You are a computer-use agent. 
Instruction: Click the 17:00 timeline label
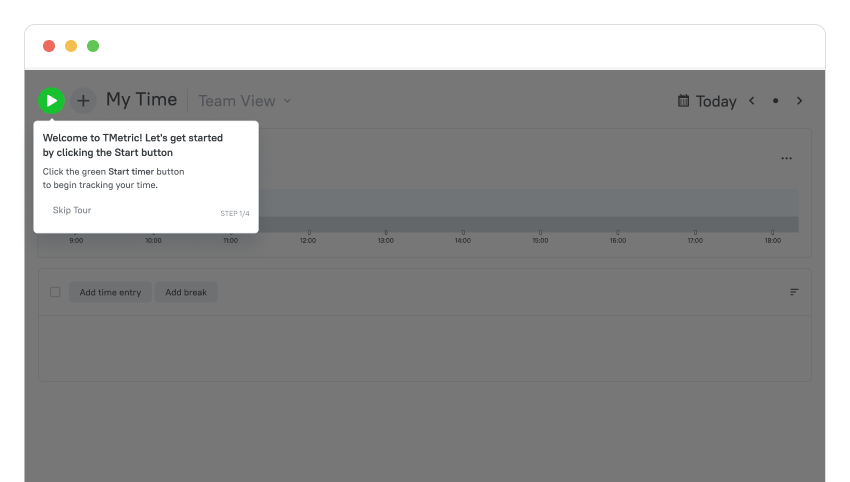coord(696,241)
